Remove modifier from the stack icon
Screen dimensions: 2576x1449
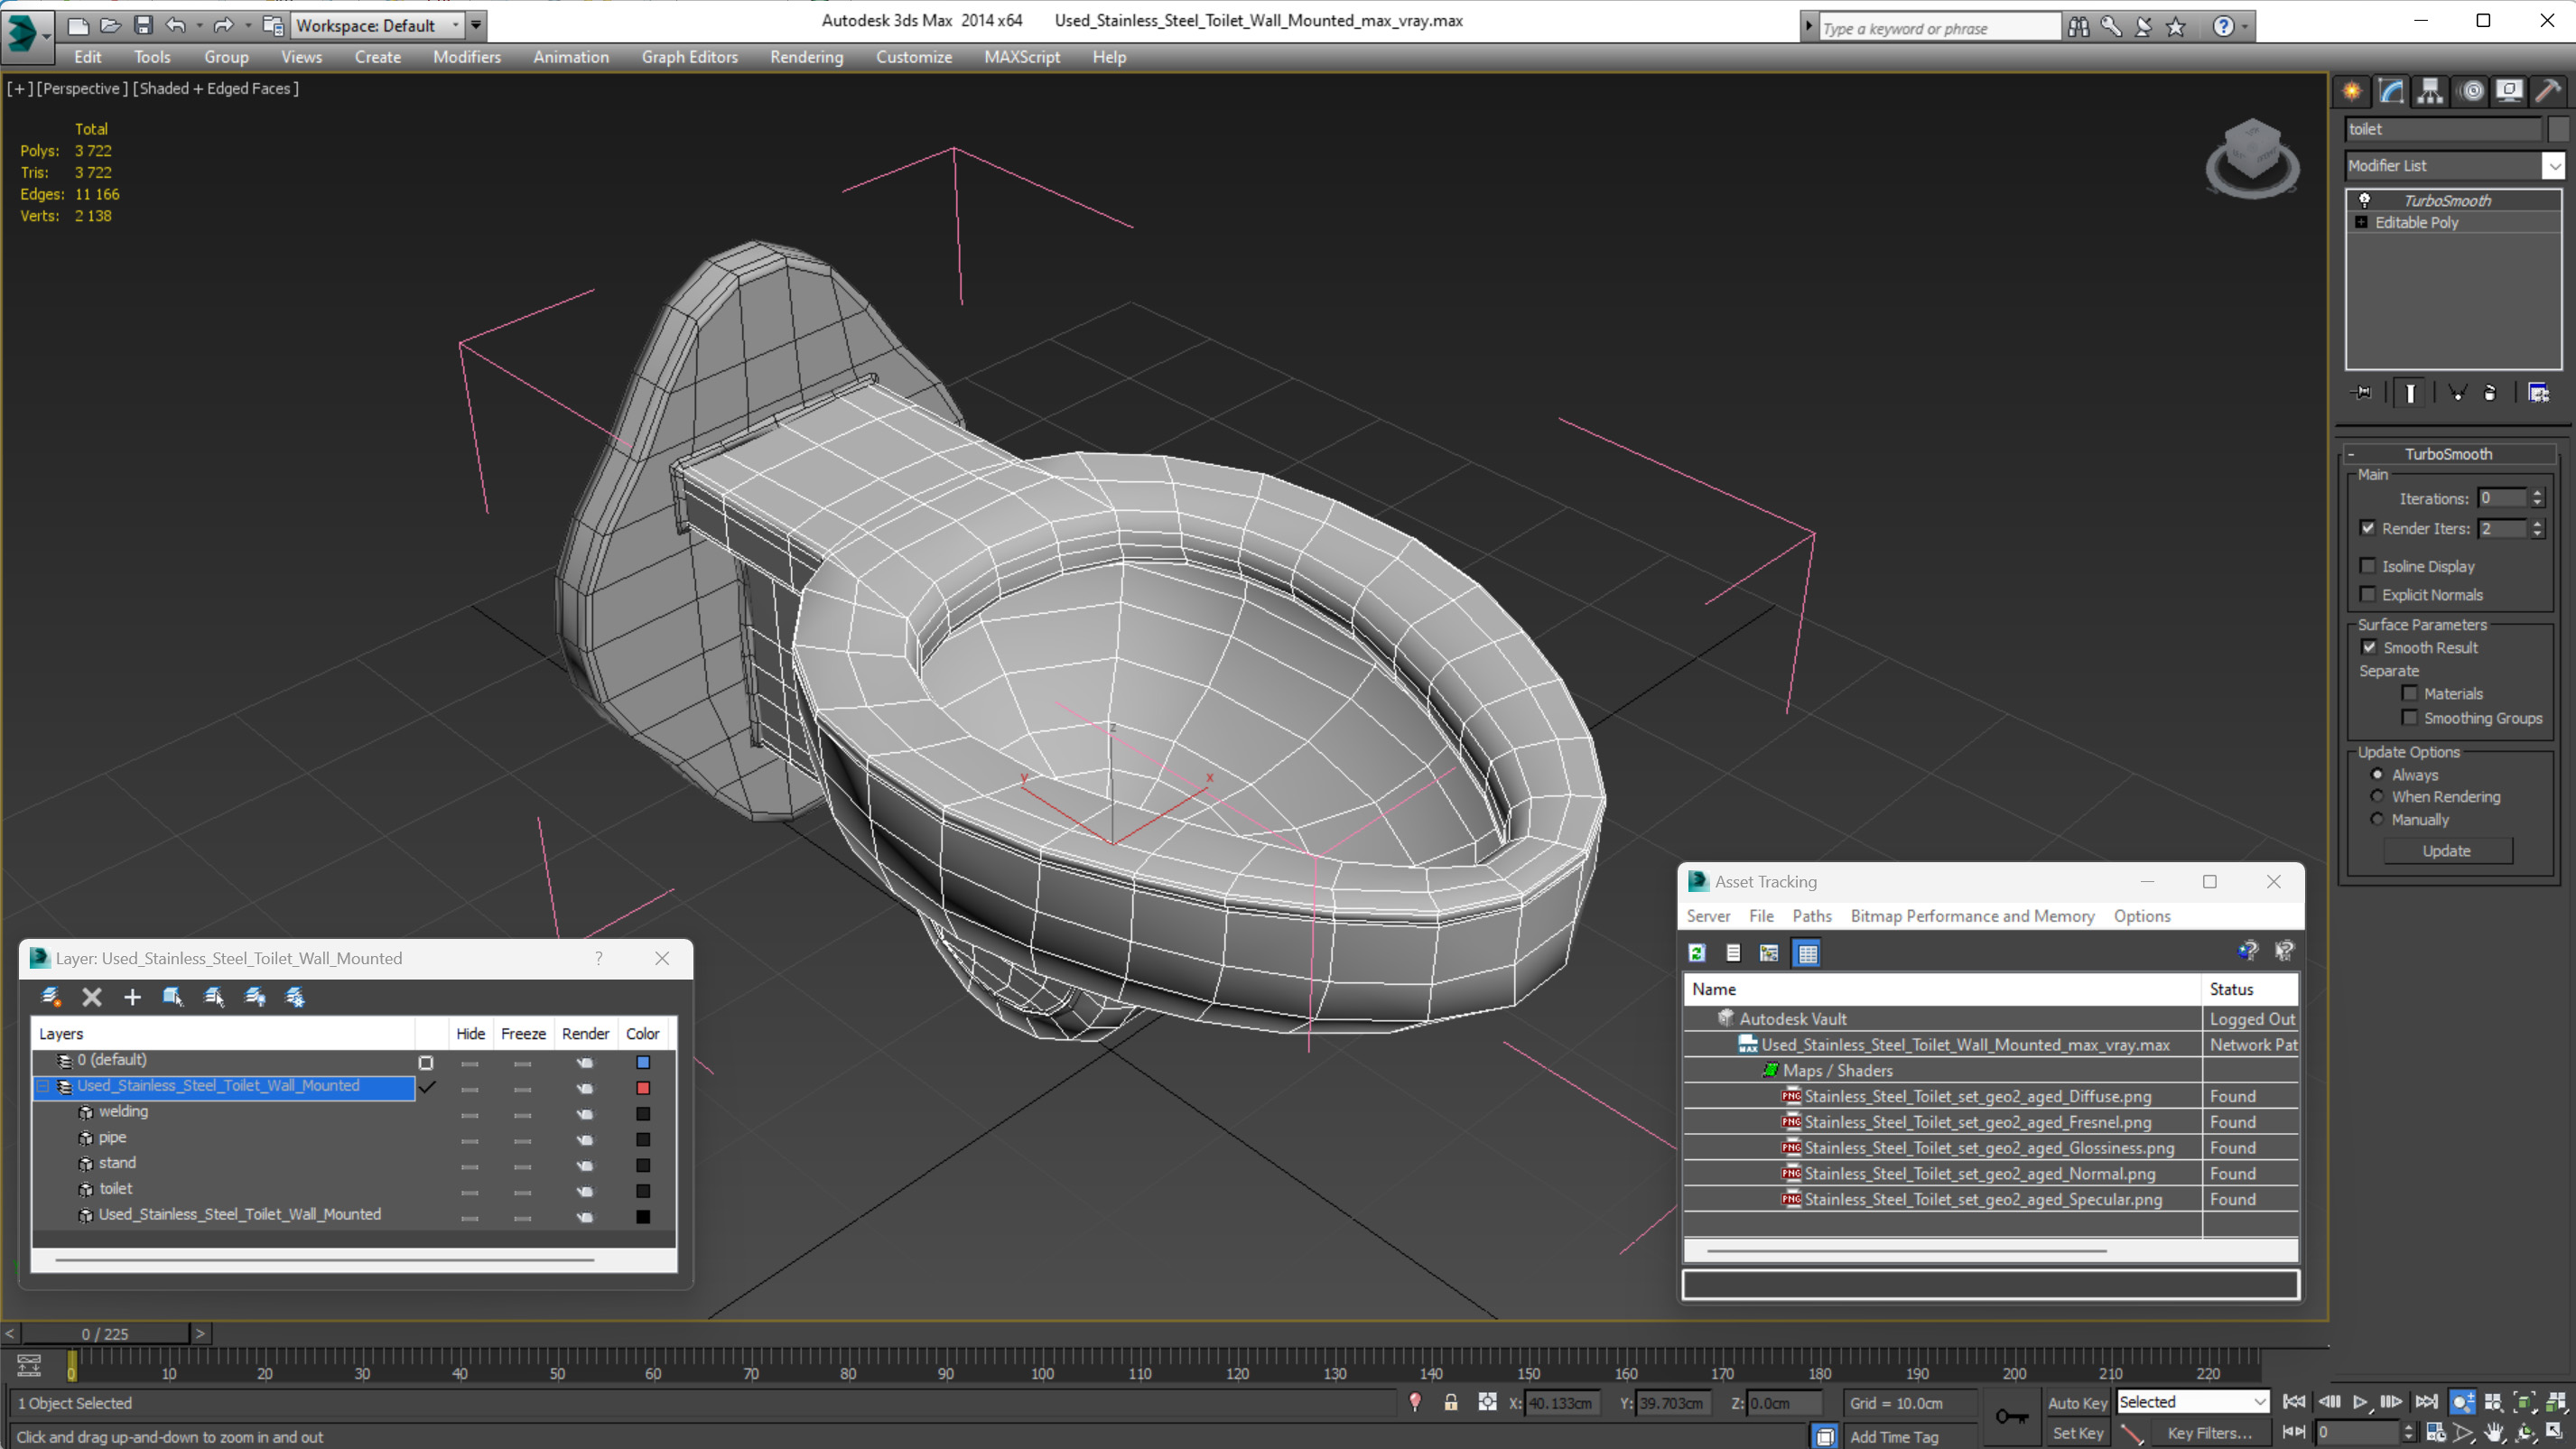[2490, 393]
